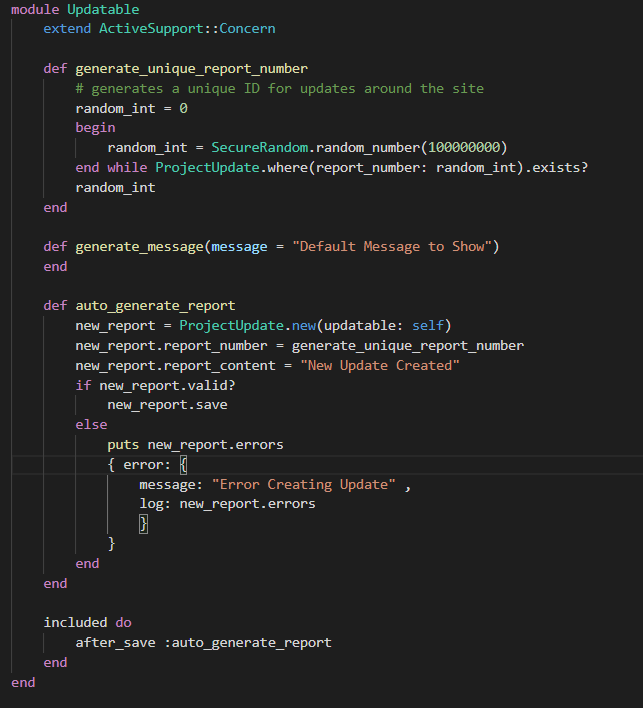This screenshot has width=643, height=708.
Task: Click the highlighted closing brace bracket
Action: click(x=143, y=524)
